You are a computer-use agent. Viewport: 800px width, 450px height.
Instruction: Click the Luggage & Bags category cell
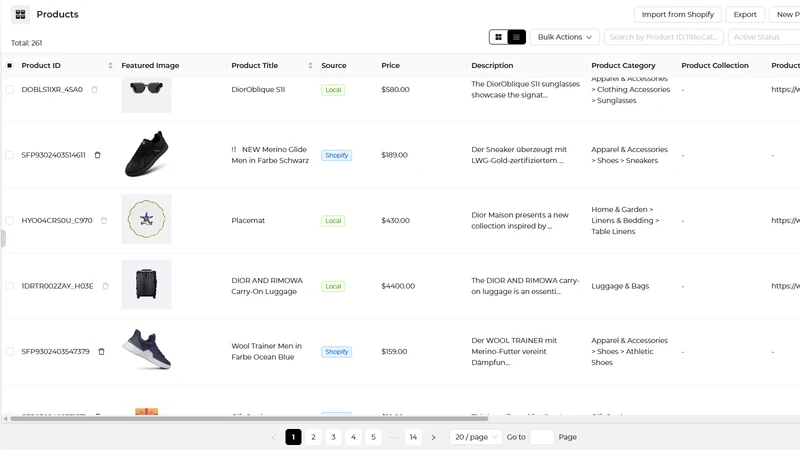[620, 286]
